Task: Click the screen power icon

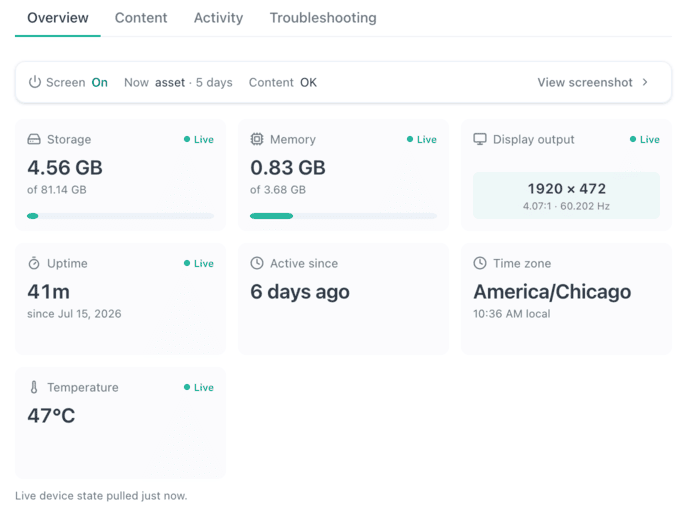Action: pyautogui.click(x=35, y=82)
